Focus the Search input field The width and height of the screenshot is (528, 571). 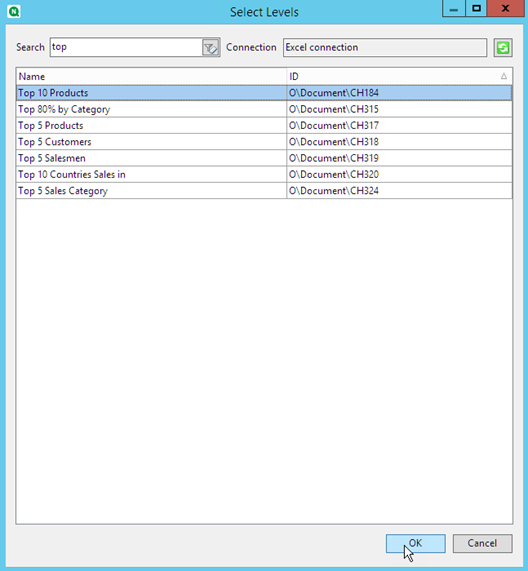tap(126, 47)
